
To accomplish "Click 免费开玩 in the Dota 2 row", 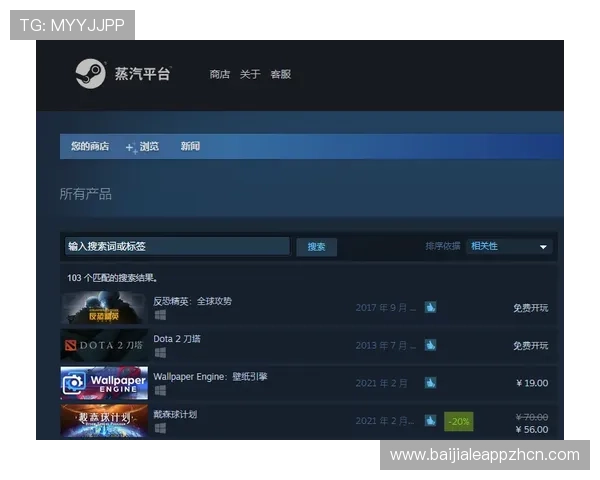I will (530, 346).
